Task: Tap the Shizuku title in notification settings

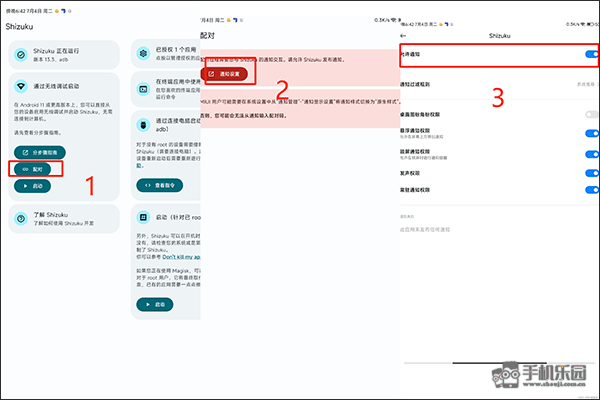Action: coord(499,36)
